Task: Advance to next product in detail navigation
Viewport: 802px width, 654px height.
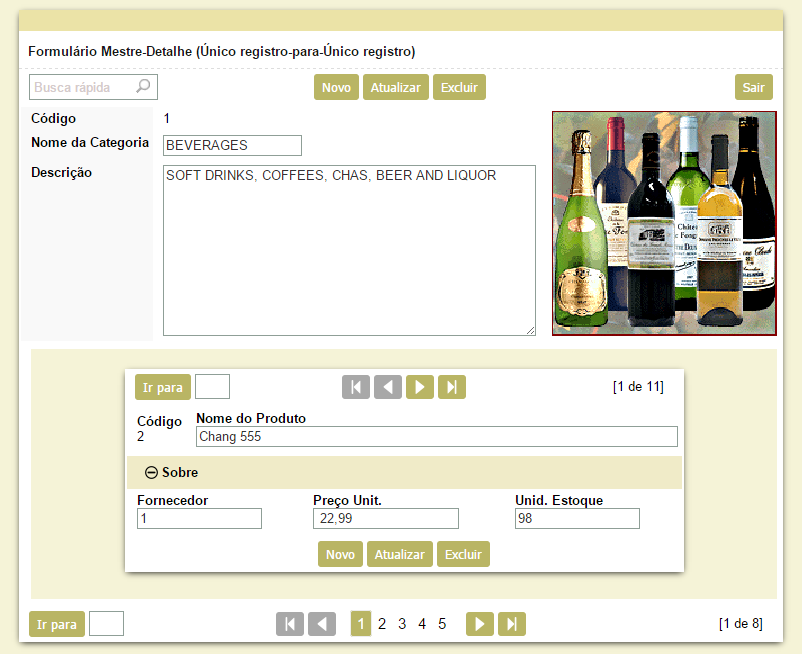Action: tap(420, 387)
